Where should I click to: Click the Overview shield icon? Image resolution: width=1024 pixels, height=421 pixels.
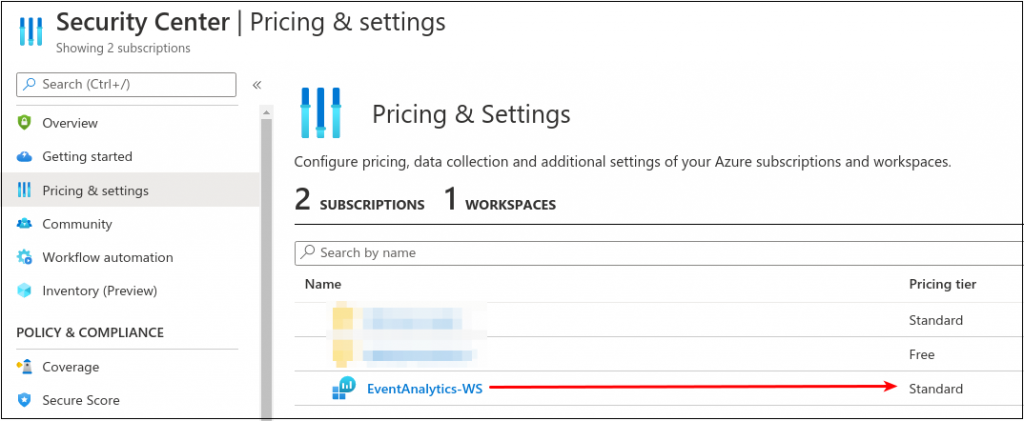coord(25,123)
